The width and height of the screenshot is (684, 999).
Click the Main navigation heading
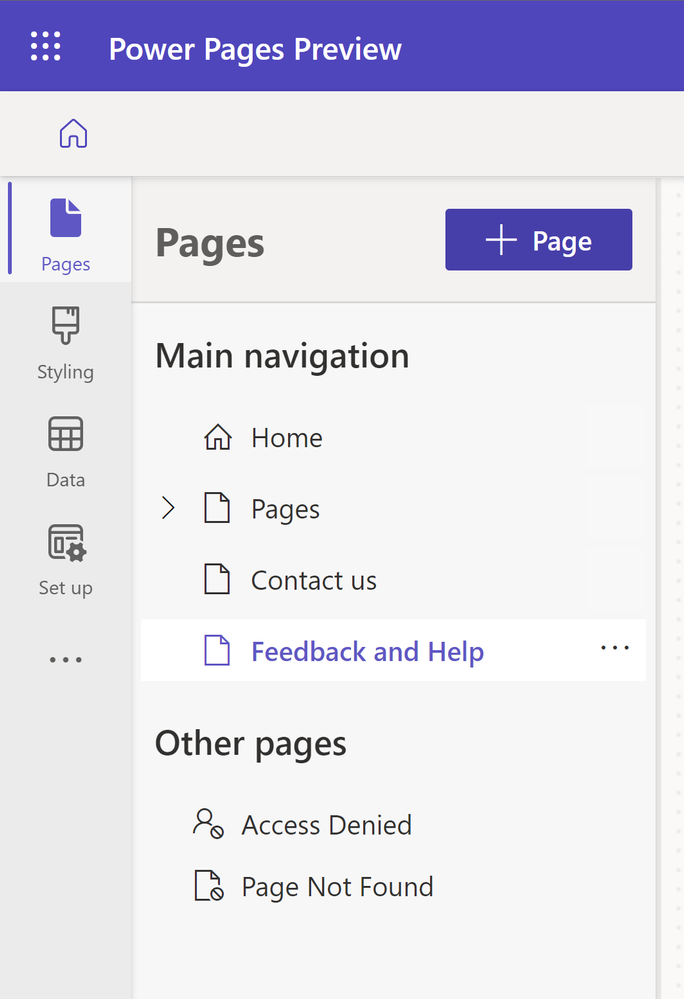(283, 356)
